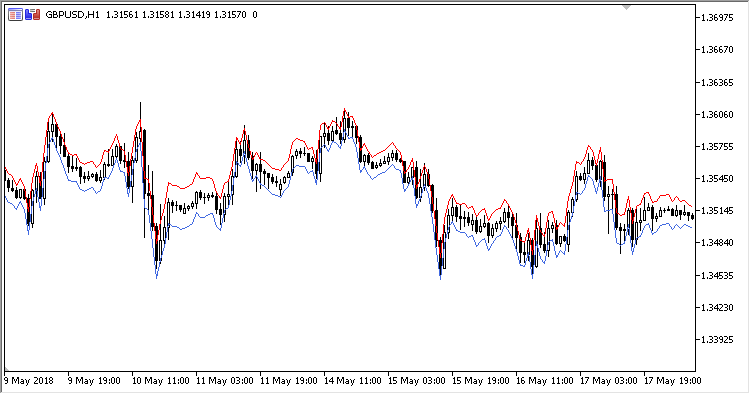750x394 pixels.
Task: Click the 11 May 19:00 time label
Action: pyautogui.click(x=289, y=381)
